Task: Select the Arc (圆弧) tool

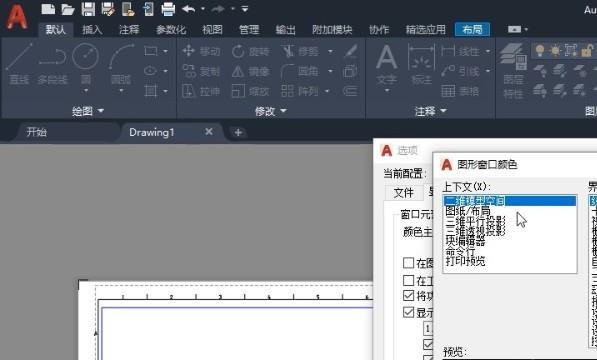Action: (x=121, y=64)
